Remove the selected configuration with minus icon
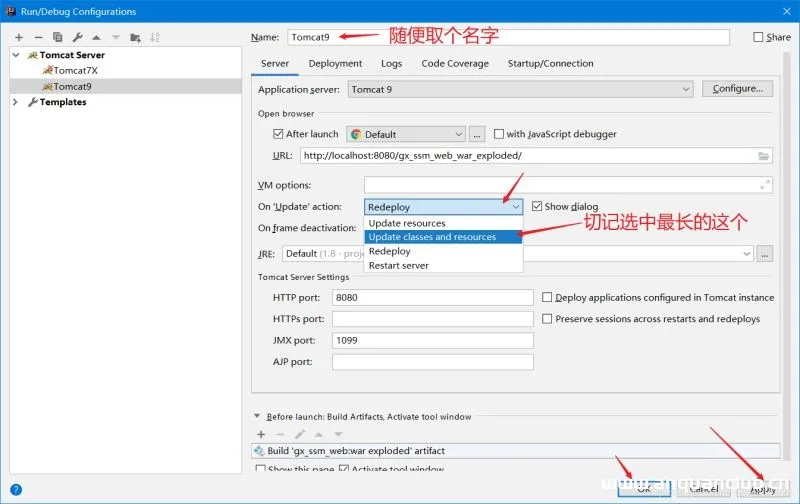This screenshot has height=504, width=800. (x=38, y=37)
